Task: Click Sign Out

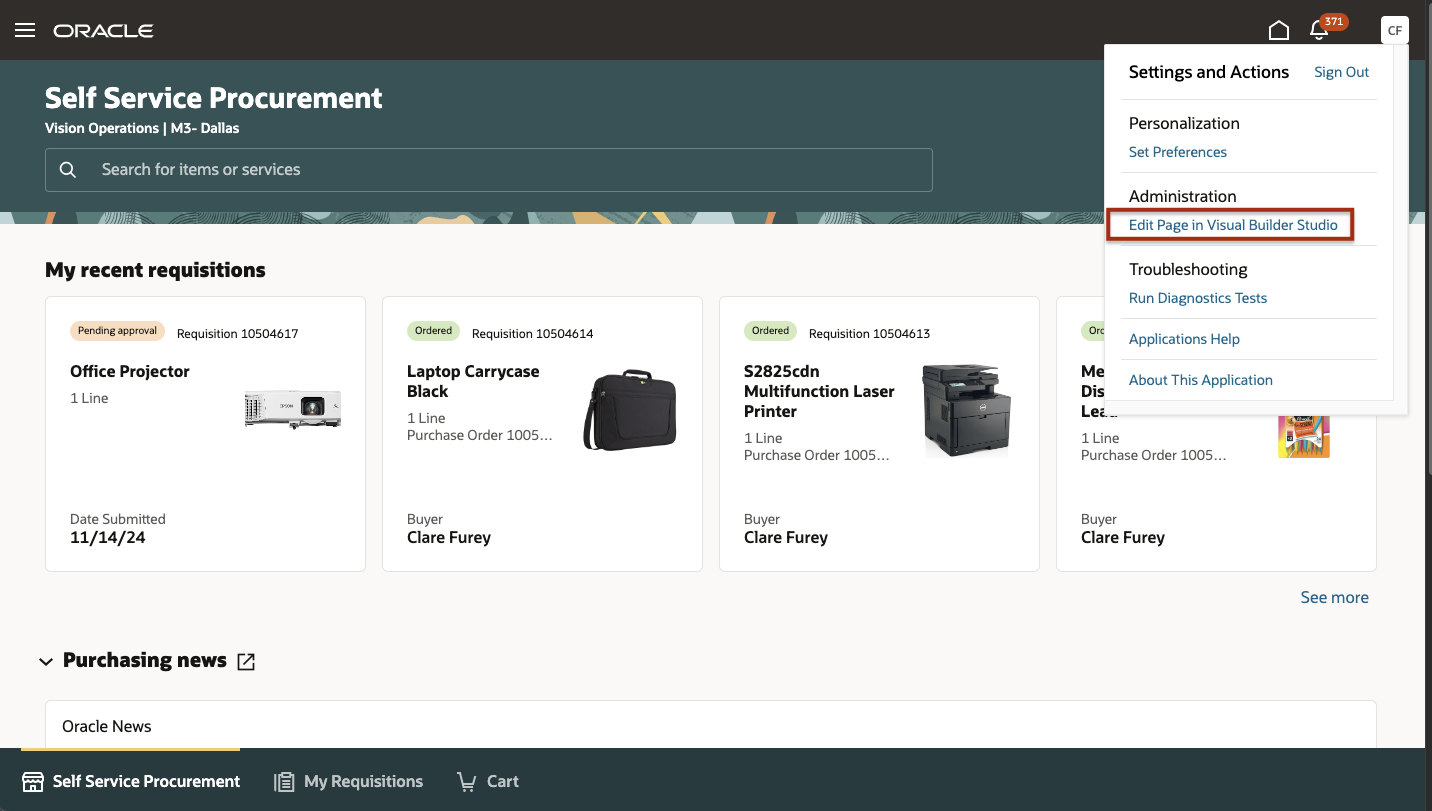Action: 1342,72
